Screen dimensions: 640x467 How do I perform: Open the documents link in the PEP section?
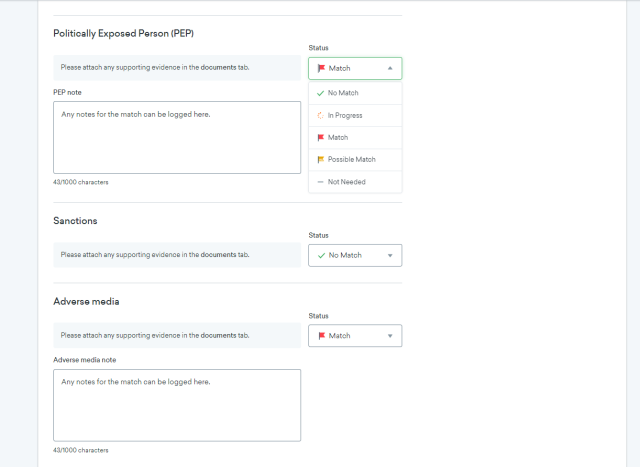[218, 67]
